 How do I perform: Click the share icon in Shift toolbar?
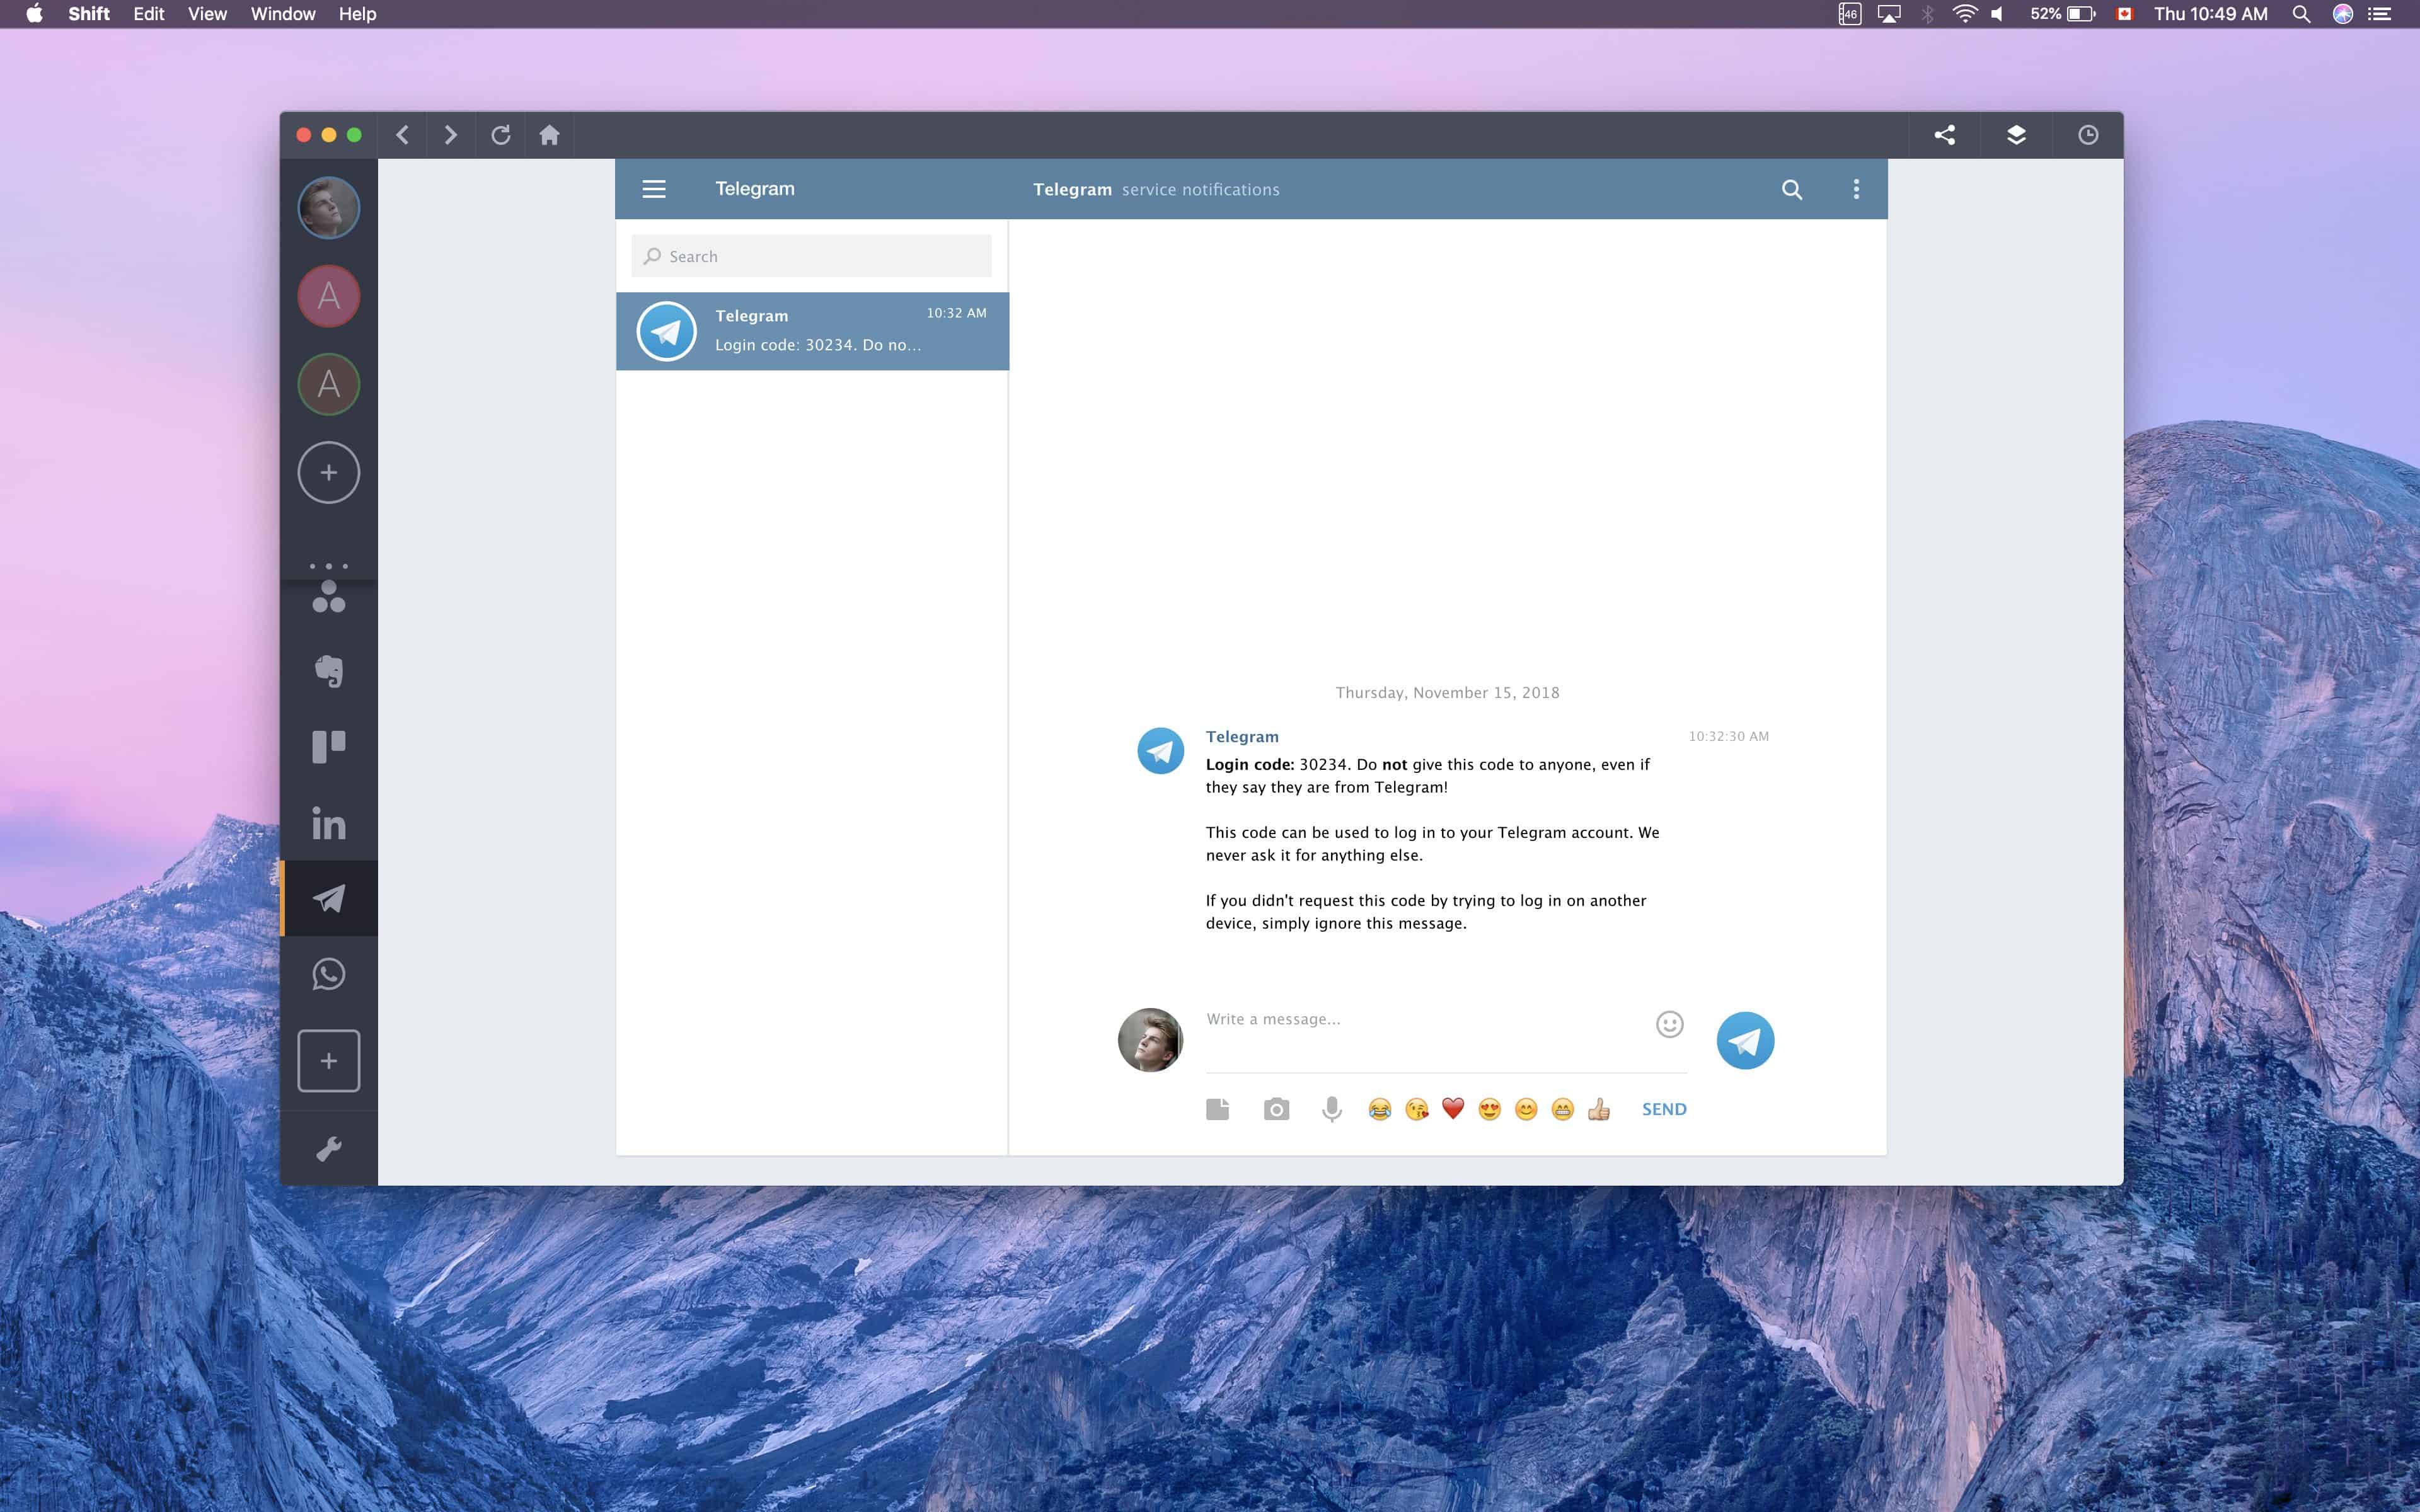(1944, 135)
